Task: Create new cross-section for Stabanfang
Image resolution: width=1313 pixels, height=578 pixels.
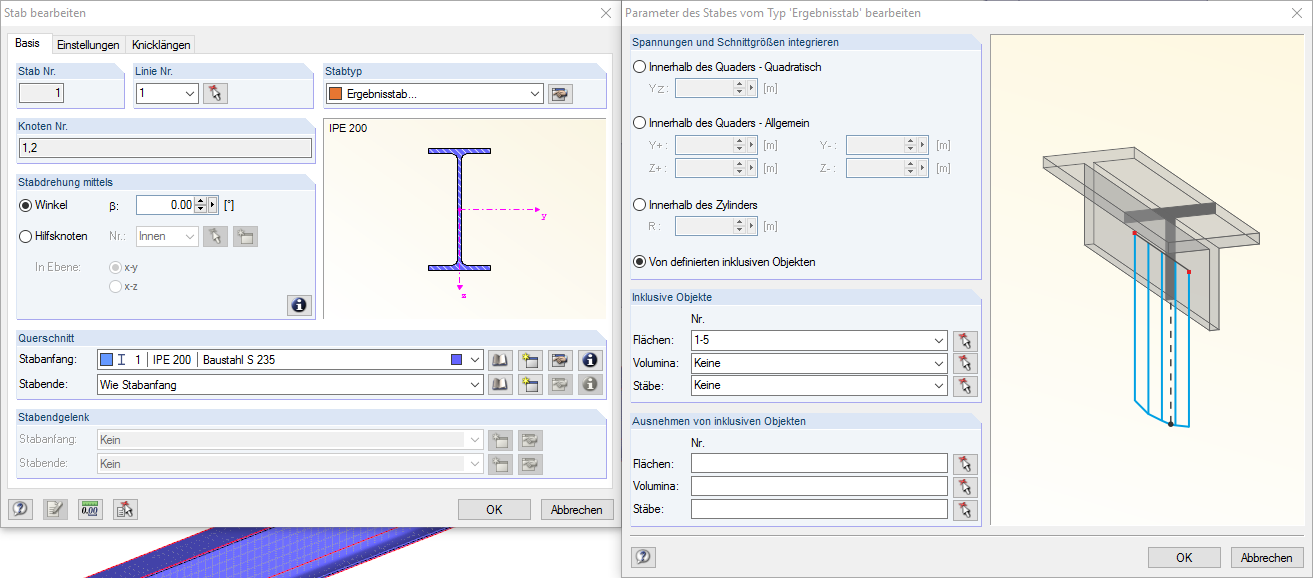Action: (x=530, y=360)
